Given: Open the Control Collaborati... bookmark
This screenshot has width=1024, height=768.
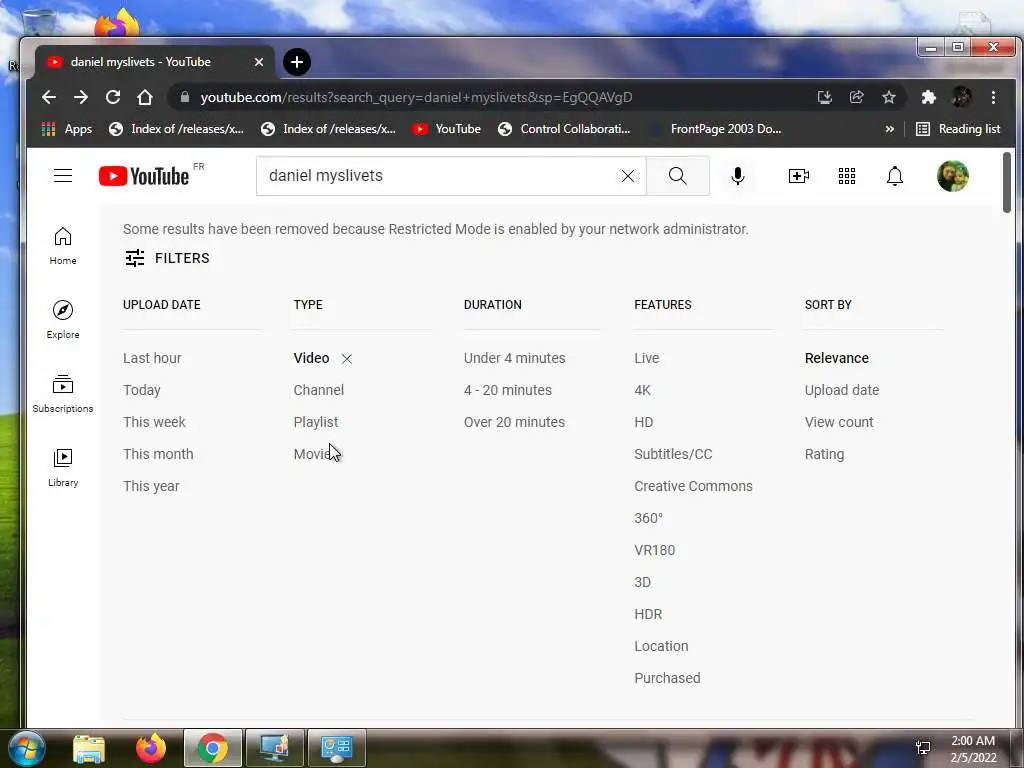Looking at the screenshot, I should point(564,129).
